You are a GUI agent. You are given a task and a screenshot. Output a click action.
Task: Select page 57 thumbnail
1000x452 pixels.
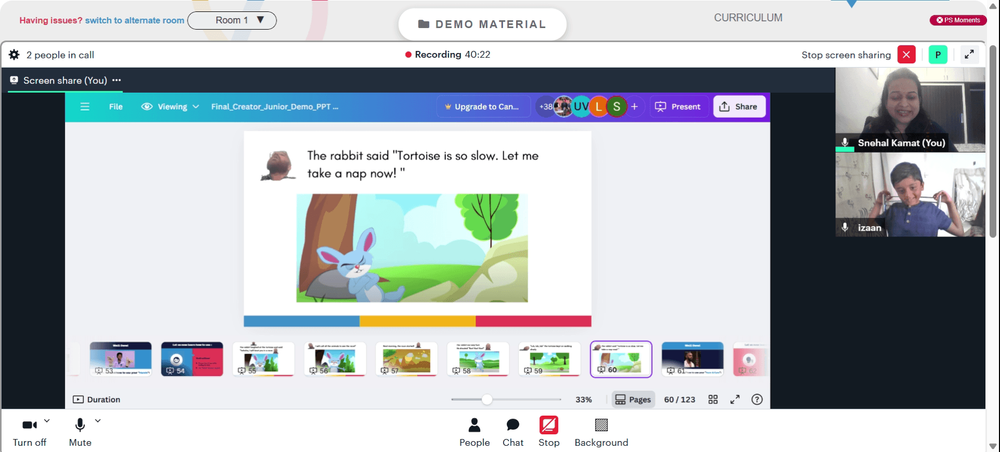[406, 359]
